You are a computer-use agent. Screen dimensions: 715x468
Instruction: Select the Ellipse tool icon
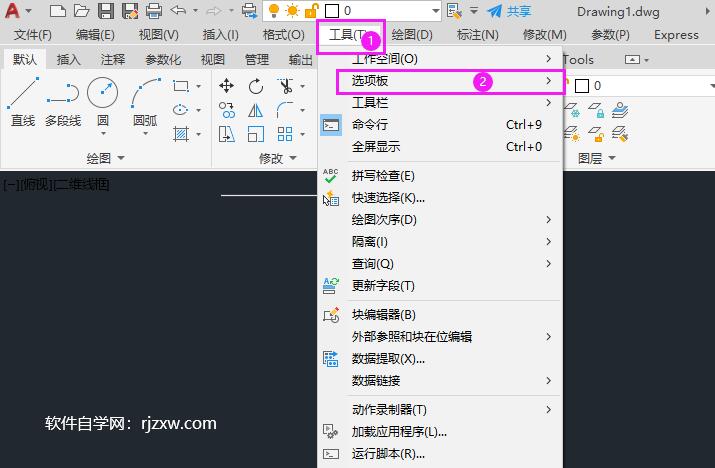point(181,109)
